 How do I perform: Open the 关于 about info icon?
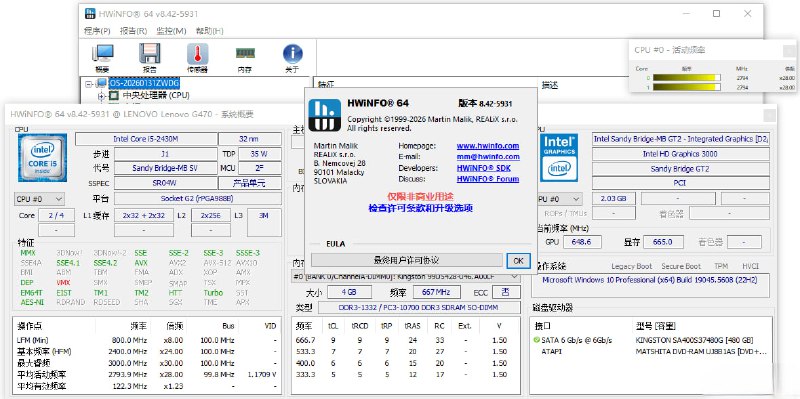292,54
